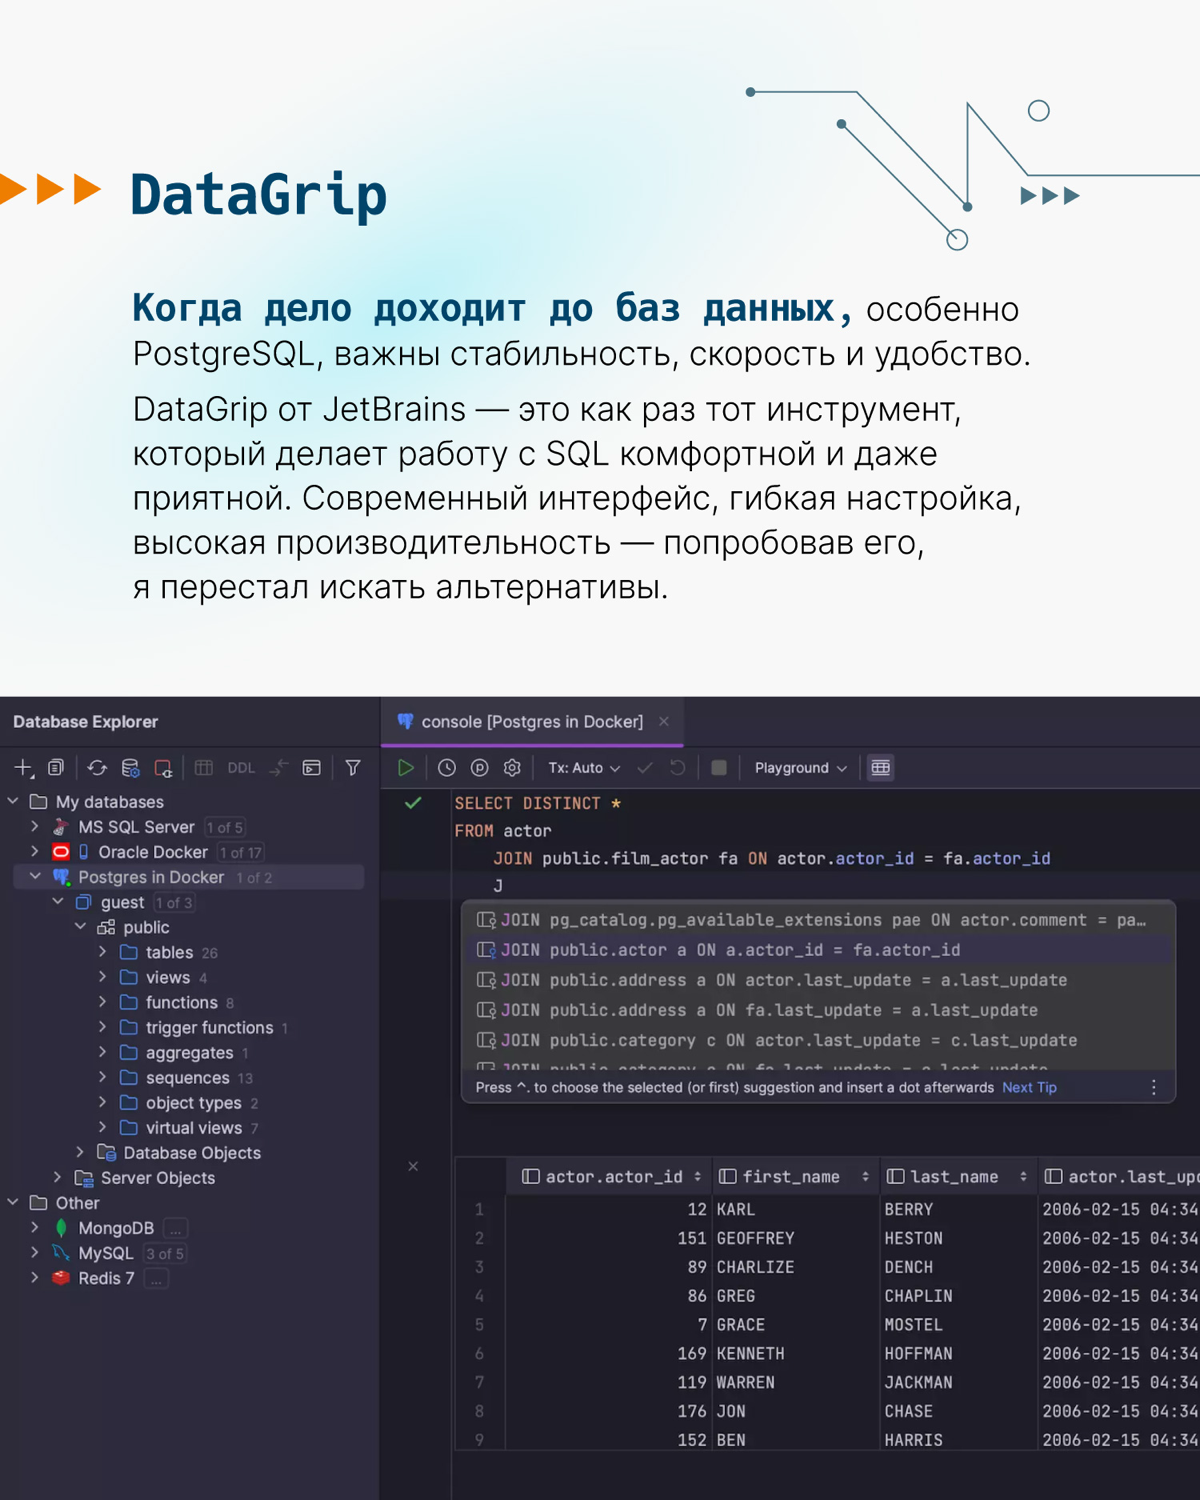Run the SQL query

(405, 767)
